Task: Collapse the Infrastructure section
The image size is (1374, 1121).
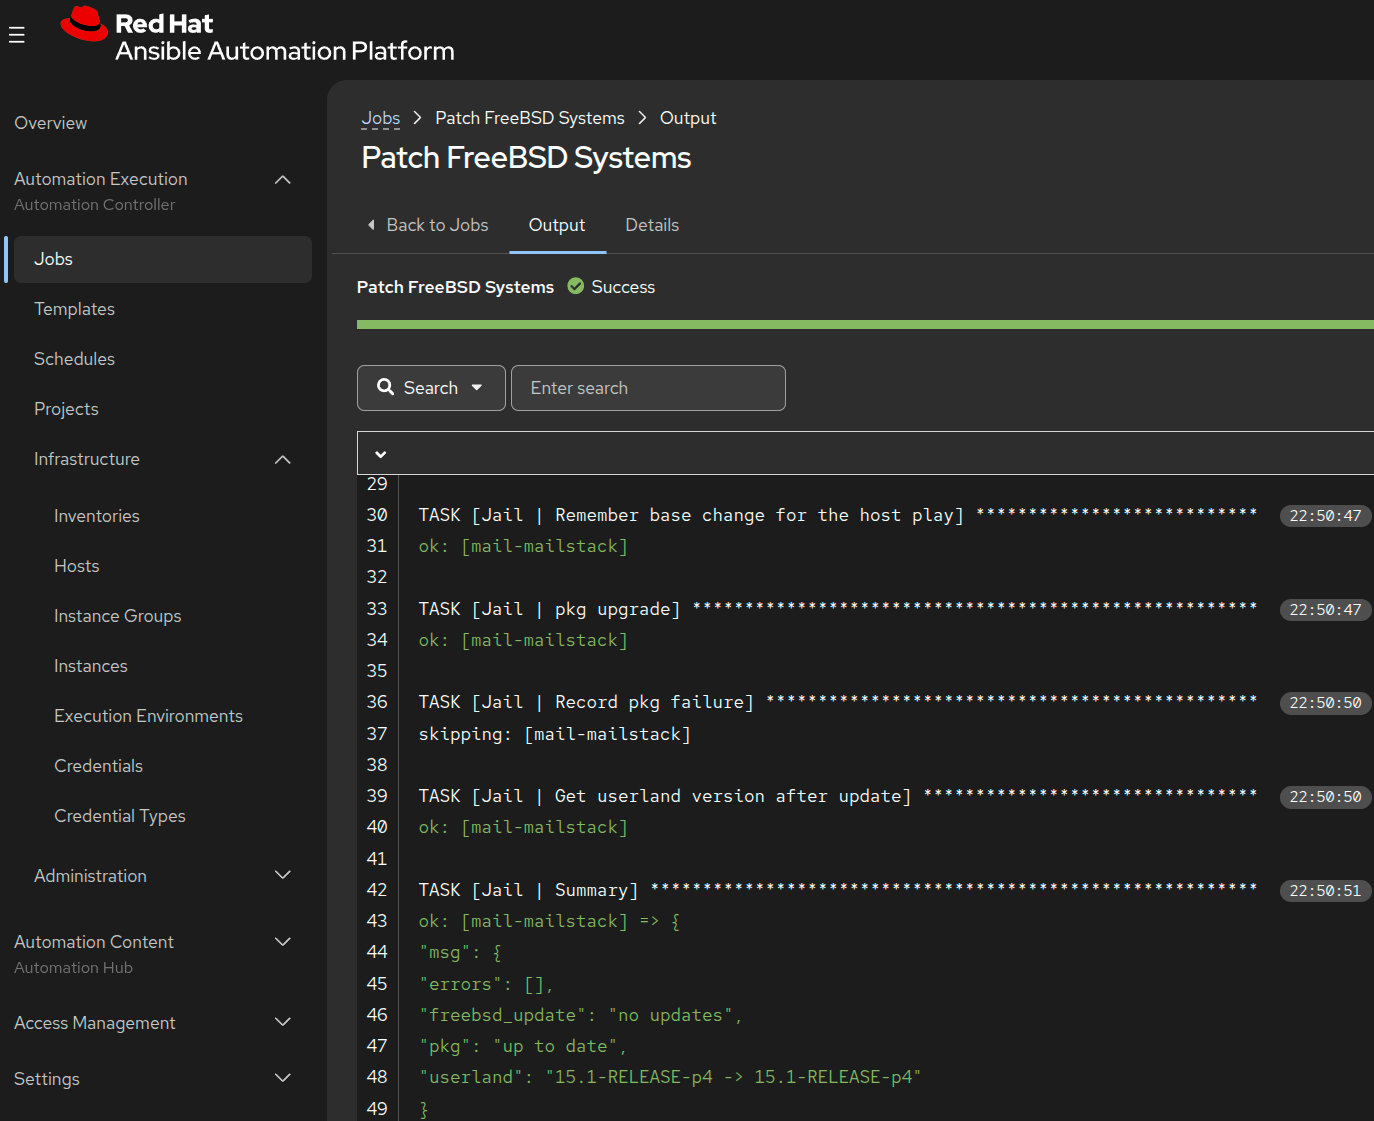Action: 283,460
